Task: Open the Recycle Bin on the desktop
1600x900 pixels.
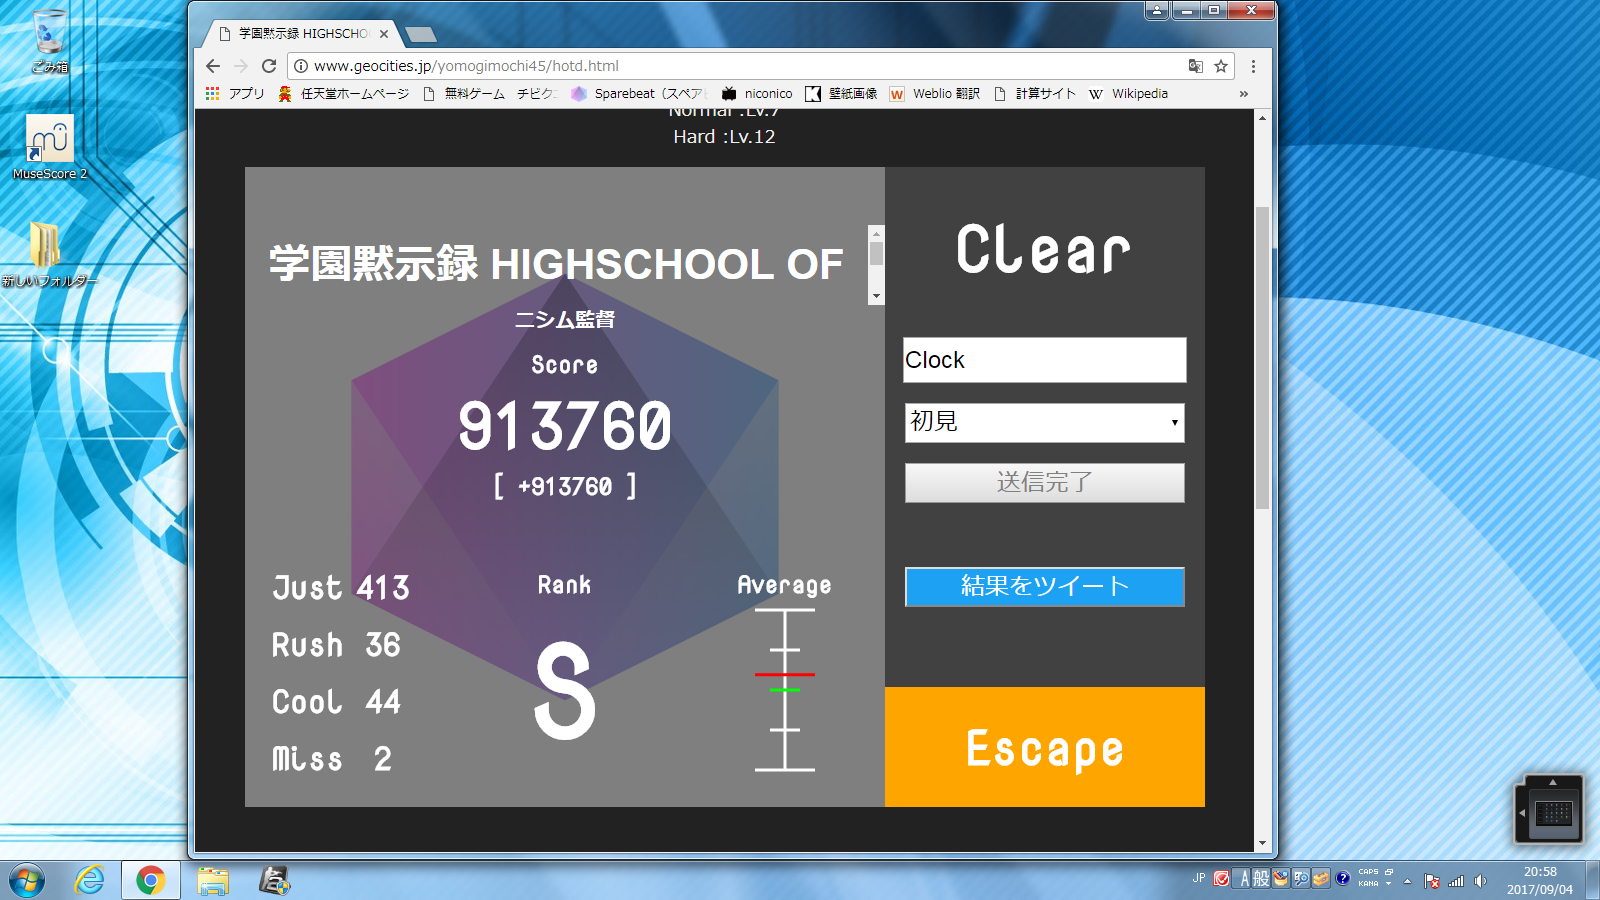Action: (49, 40)
